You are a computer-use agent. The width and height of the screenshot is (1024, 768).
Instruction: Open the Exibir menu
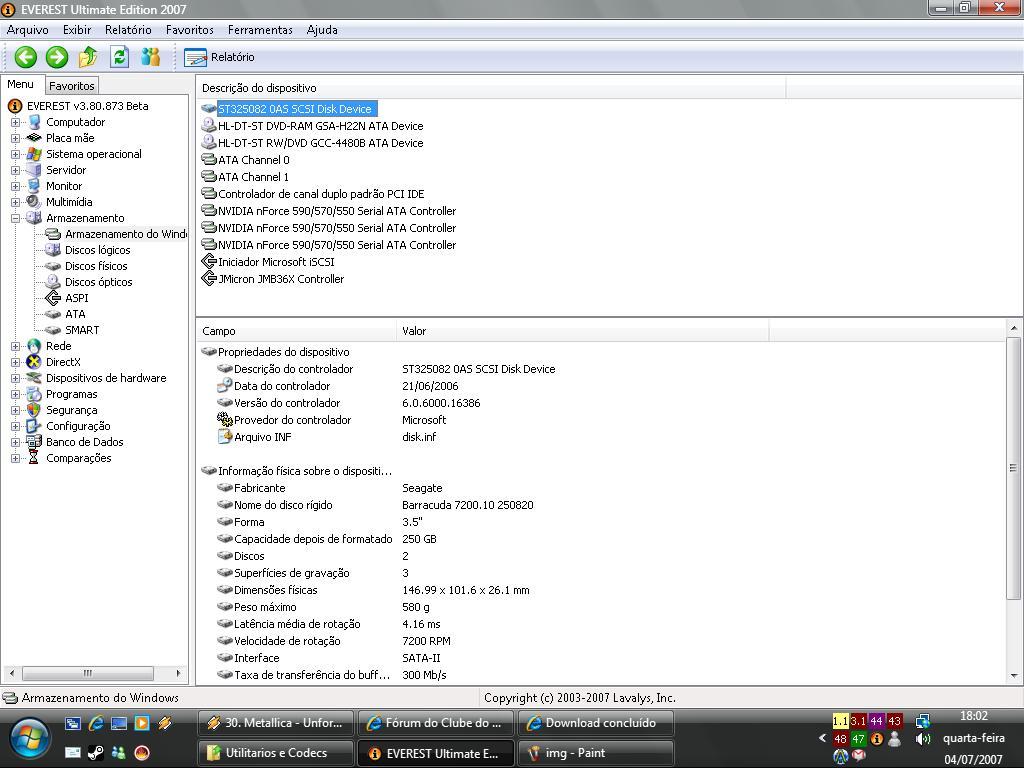(x=77, y=30)
